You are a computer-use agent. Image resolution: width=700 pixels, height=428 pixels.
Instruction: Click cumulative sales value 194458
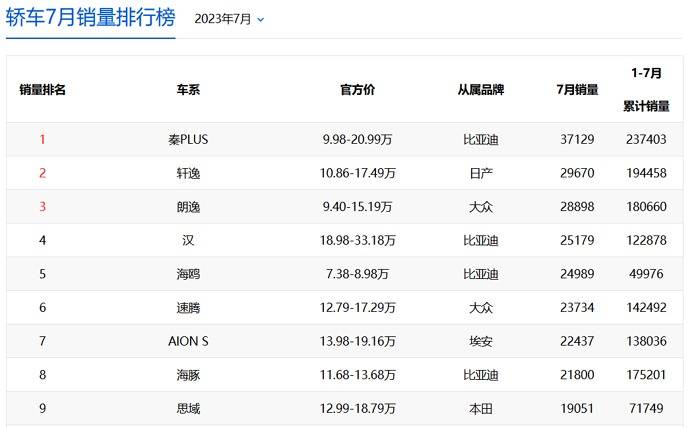pos(646,173)
